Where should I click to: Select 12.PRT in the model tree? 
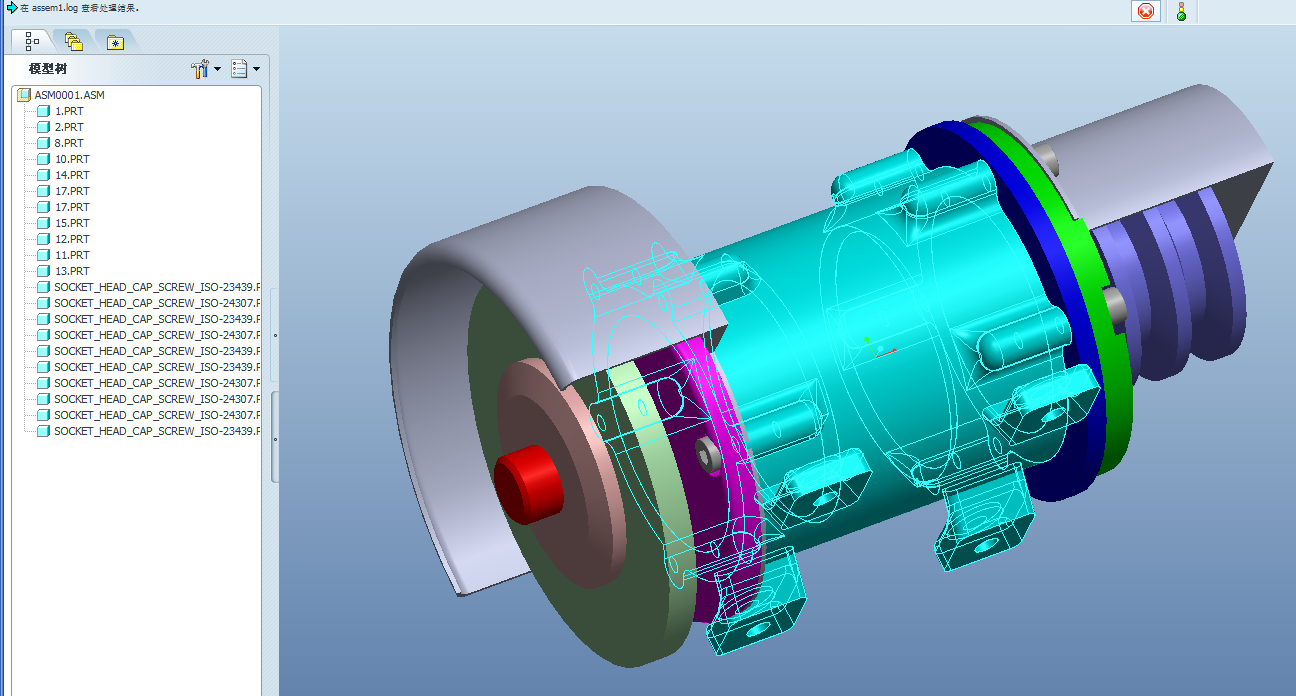pos(72,239)
